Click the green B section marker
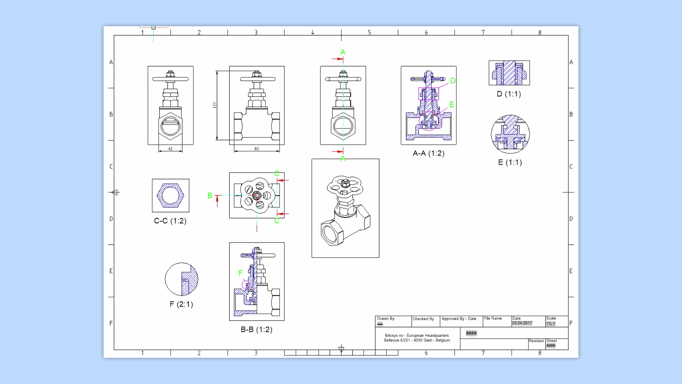The width and height of the screenshot is (682, 384). click(x=210, y=195)
